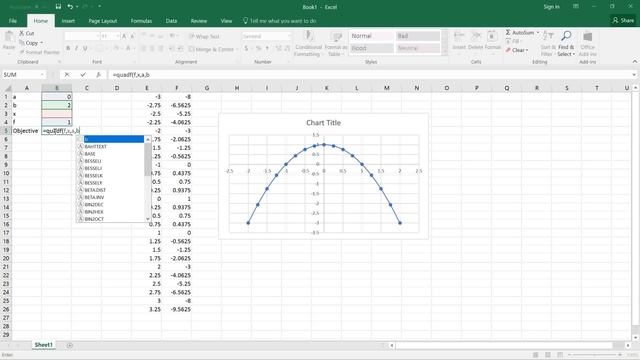Viewport: 640px width, 360px height.
Task: Open the number format General dropdown
Action: click(289, 36)
